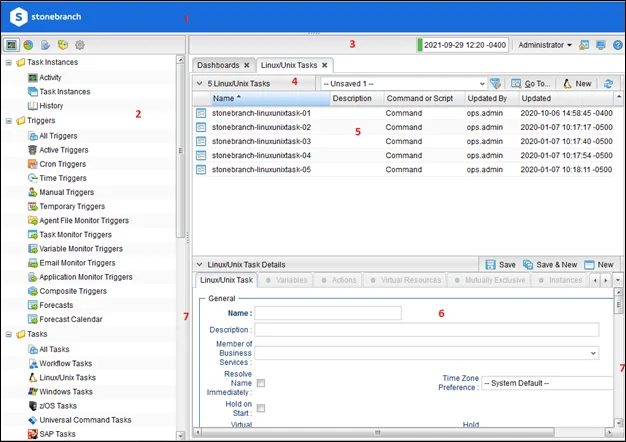
Task: Collapse the 5 Linux/Unix Tasks list section
Action: click(x=200, y=83)
